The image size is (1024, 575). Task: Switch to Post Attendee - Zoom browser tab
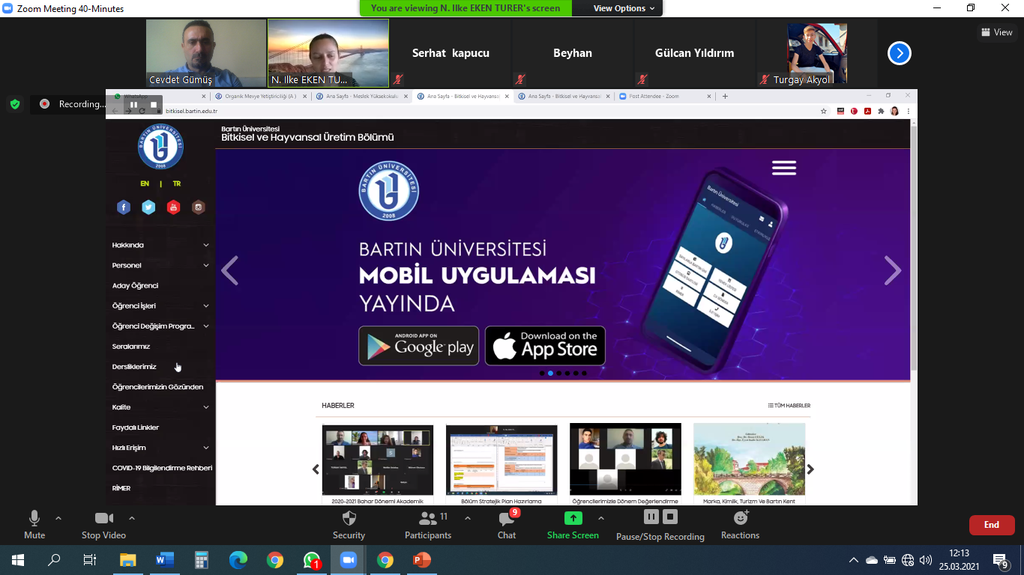click(665, 96)
